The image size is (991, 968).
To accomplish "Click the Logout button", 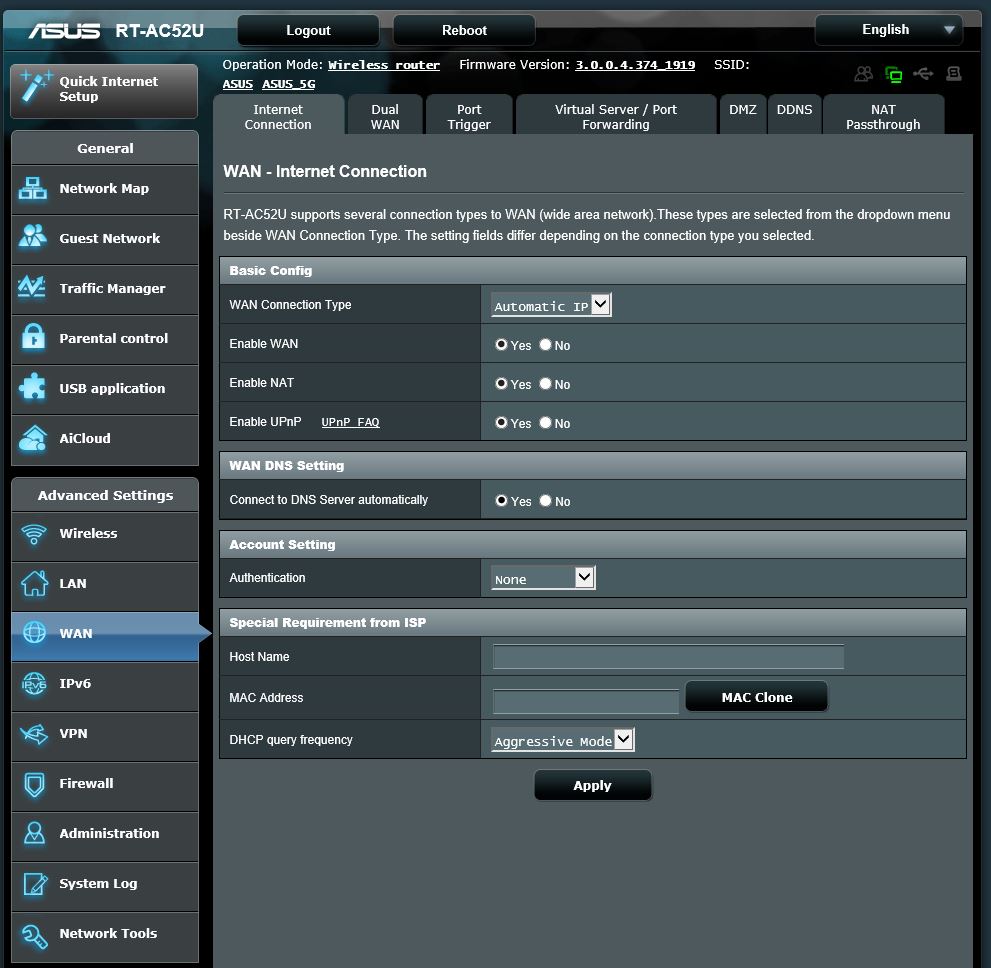I will pos(308,30).
